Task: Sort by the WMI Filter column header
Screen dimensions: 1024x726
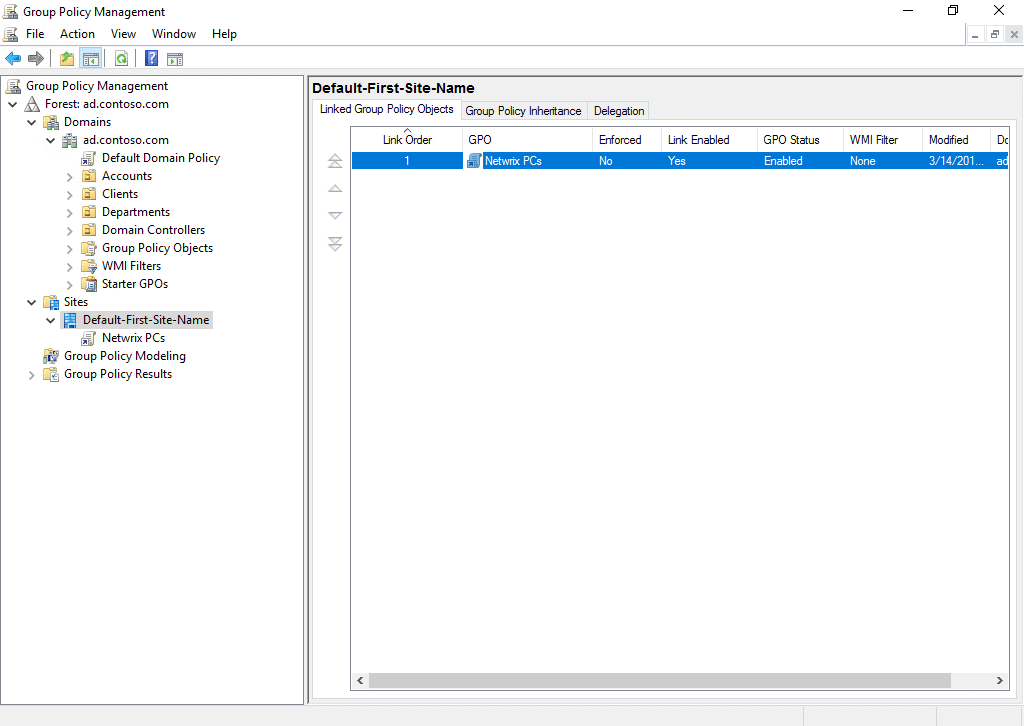Action: pyautogui.click(x=882, y=140)
